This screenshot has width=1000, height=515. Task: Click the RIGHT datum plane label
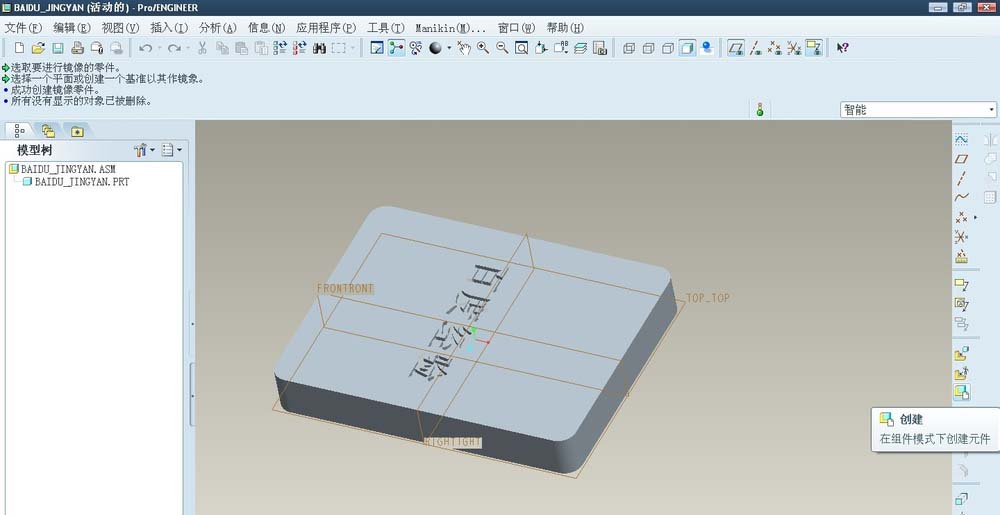[453, 442]
